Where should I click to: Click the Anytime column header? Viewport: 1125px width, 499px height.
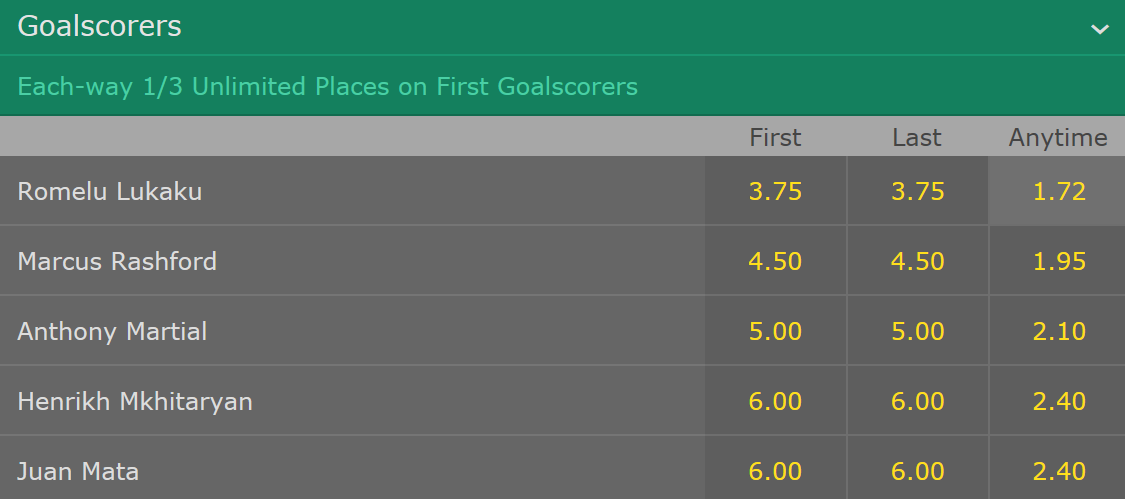(1058, 137)
